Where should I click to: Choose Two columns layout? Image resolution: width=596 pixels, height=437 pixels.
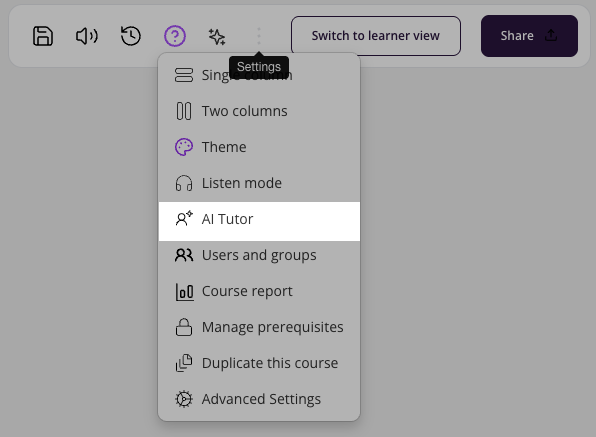259,111
